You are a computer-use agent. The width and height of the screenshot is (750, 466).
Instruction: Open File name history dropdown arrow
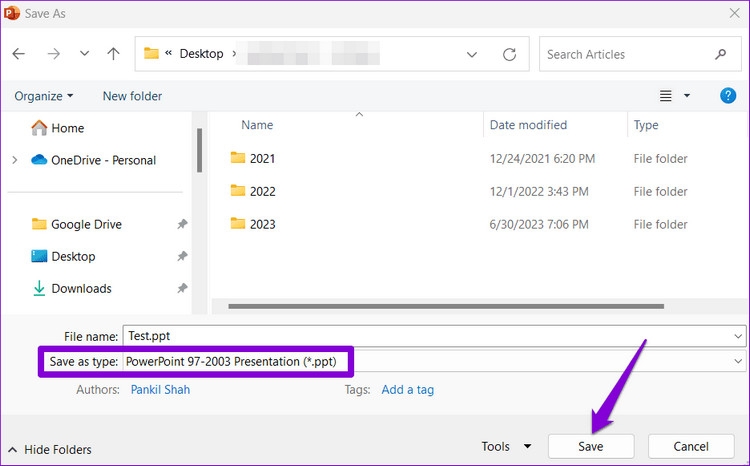738,336
